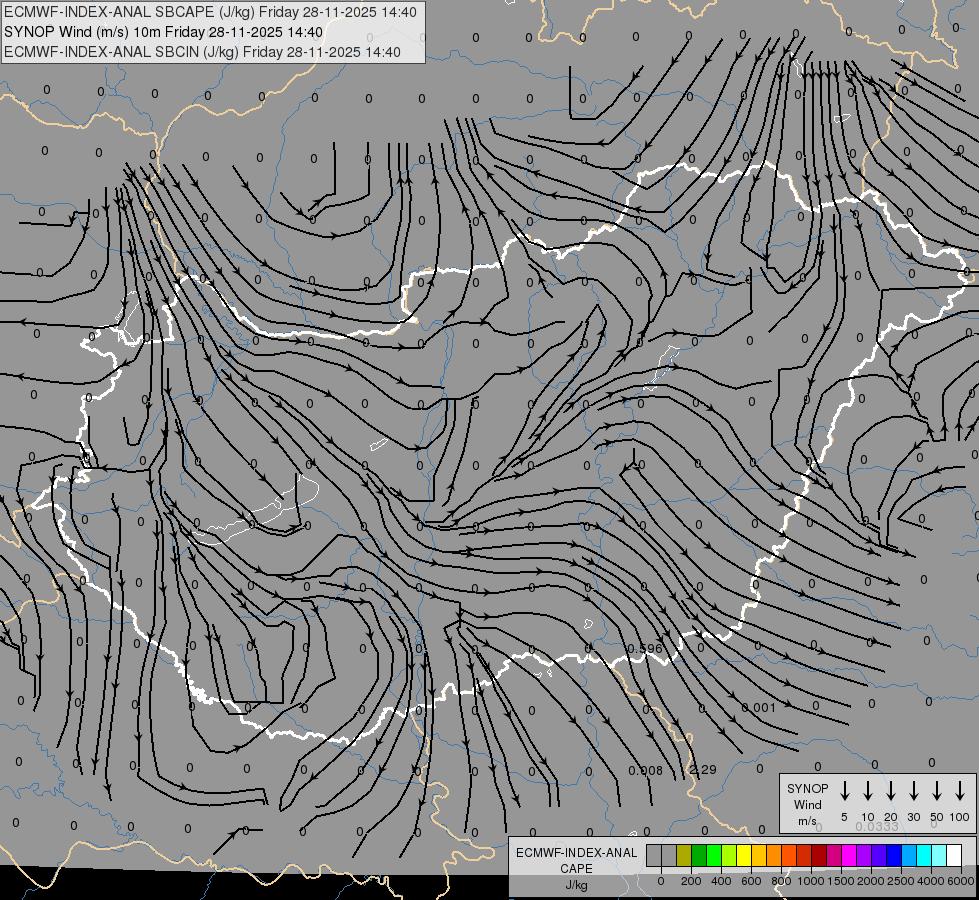Click the '600' tick on the CAPE scale
979x900 pixels.
(x=751, y=881)
